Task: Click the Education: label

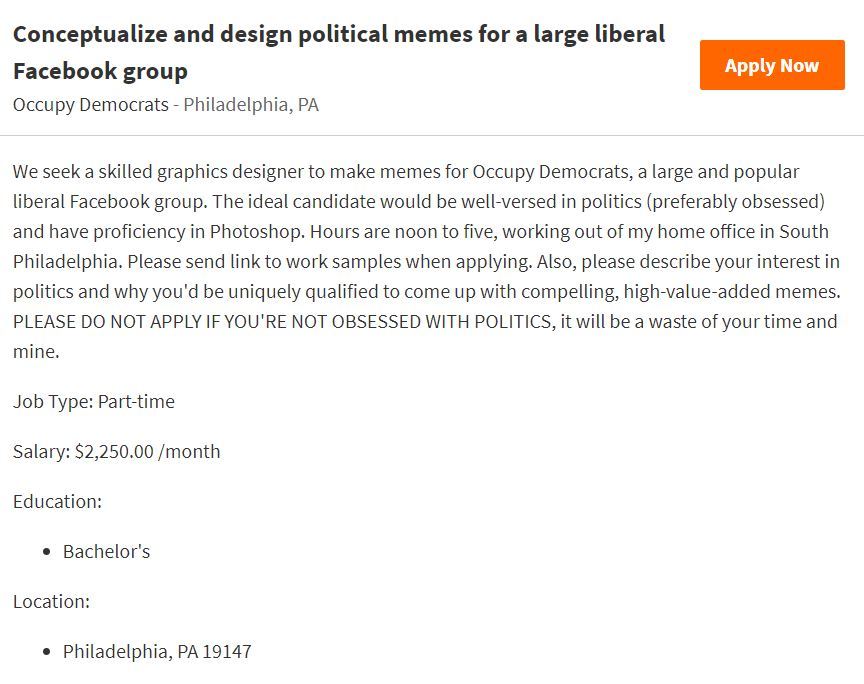Action: [x=57, y=502]
